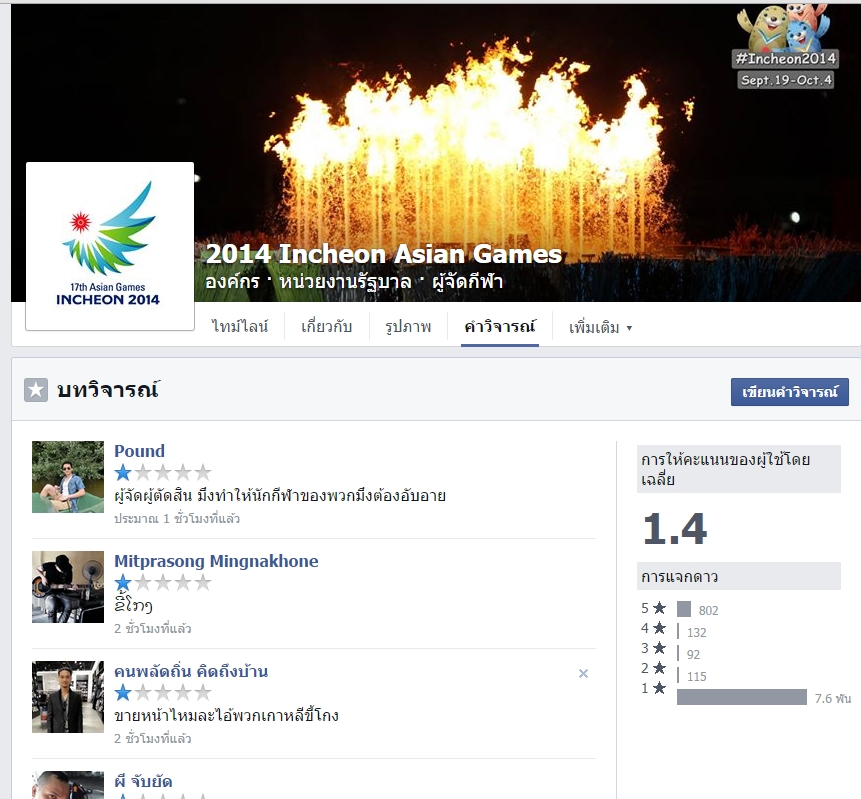Click the '2 ชั่วโมงที่แล้ว' timestamp under Mitprasong's review

[153, 628]
